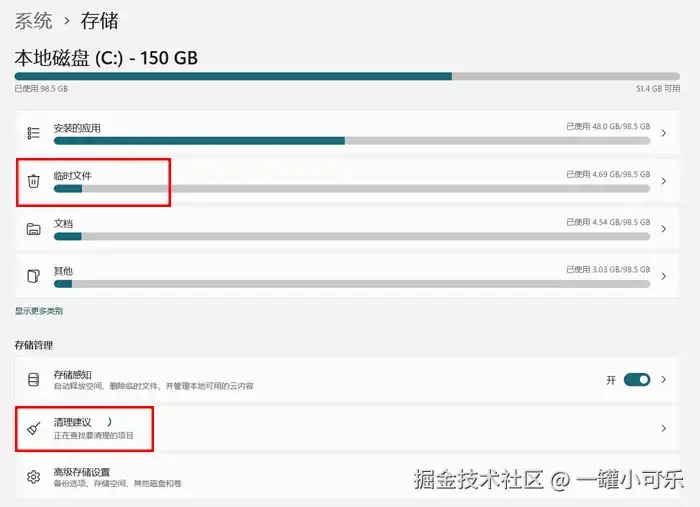The width and height of the screenshot is (700, 507).
Task: Open the 其他 row chevron
Action: (x=663, y=276)
